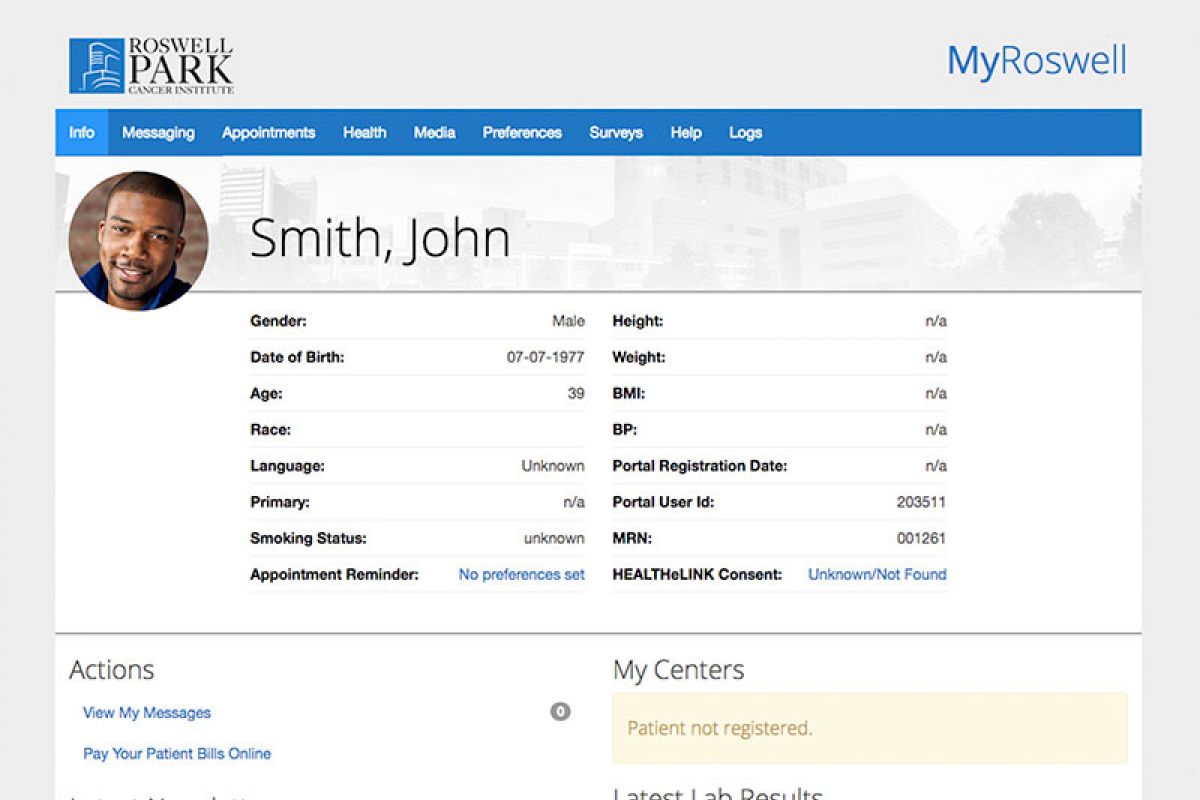Click Help in the navigation bar
1200x800 pixels.
[x=686, y=132]
